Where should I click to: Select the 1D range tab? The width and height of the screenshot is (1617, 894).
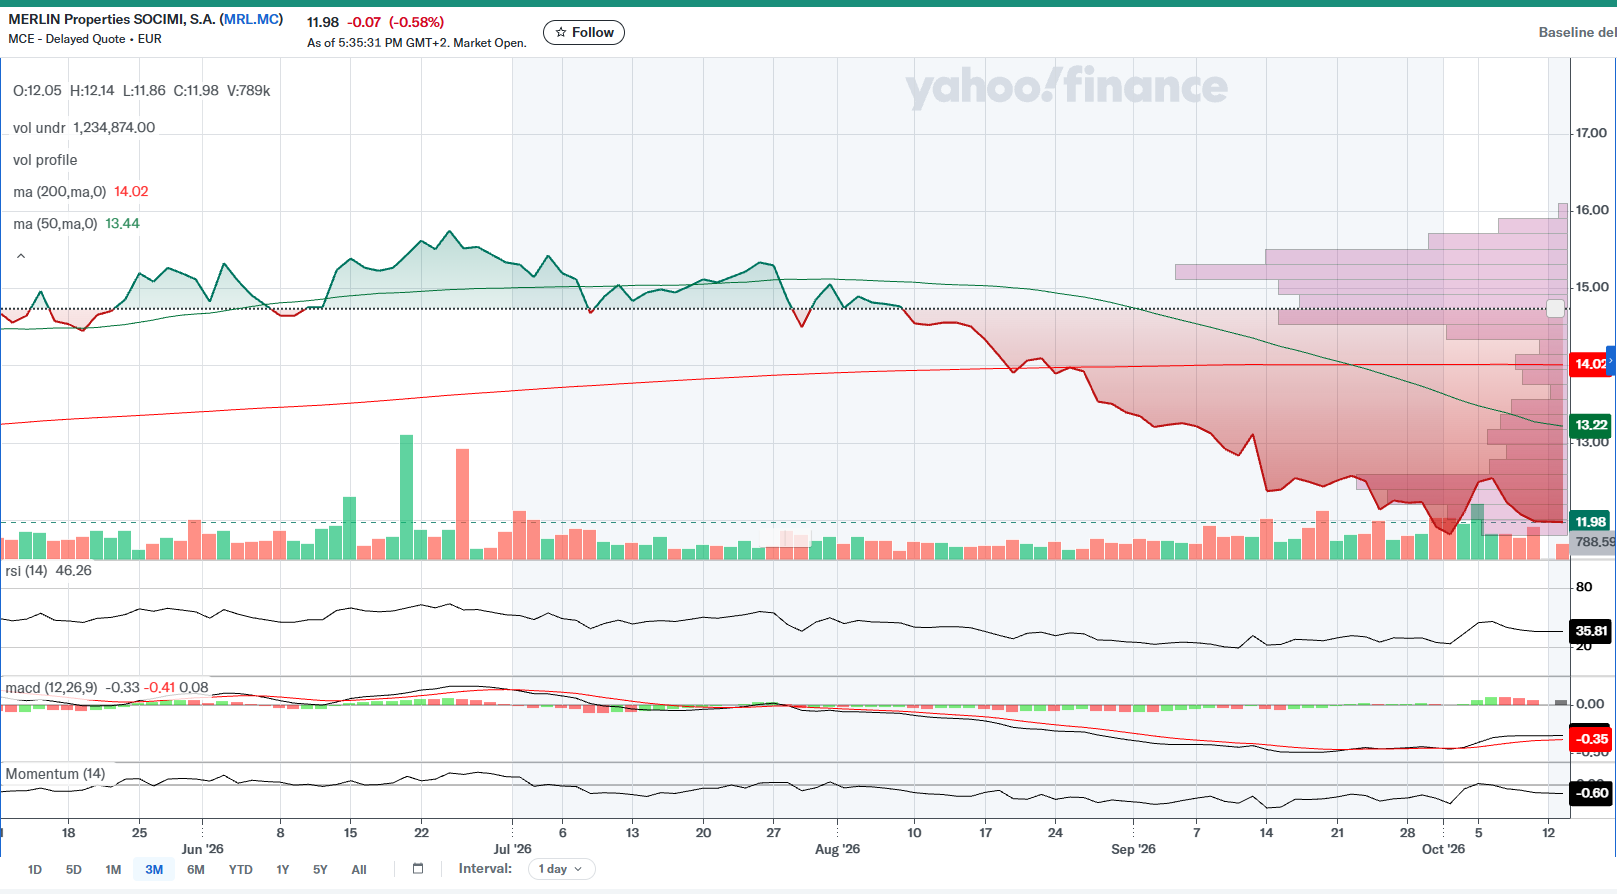click(x=35, y=870)
